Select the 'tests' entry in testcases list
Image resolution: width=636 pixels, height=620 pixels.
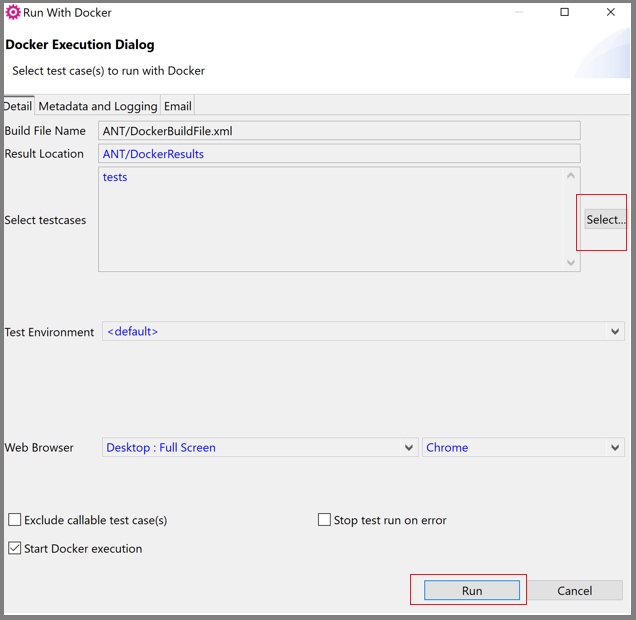tap(115, 177)
